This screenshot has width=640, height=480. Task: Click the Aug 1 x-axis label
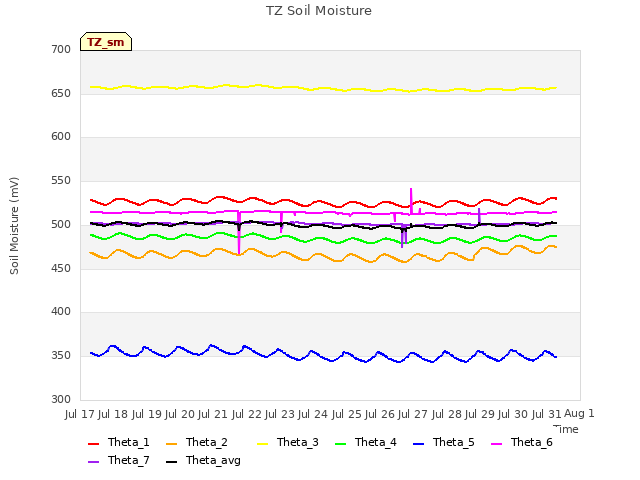tap(579, 413)
